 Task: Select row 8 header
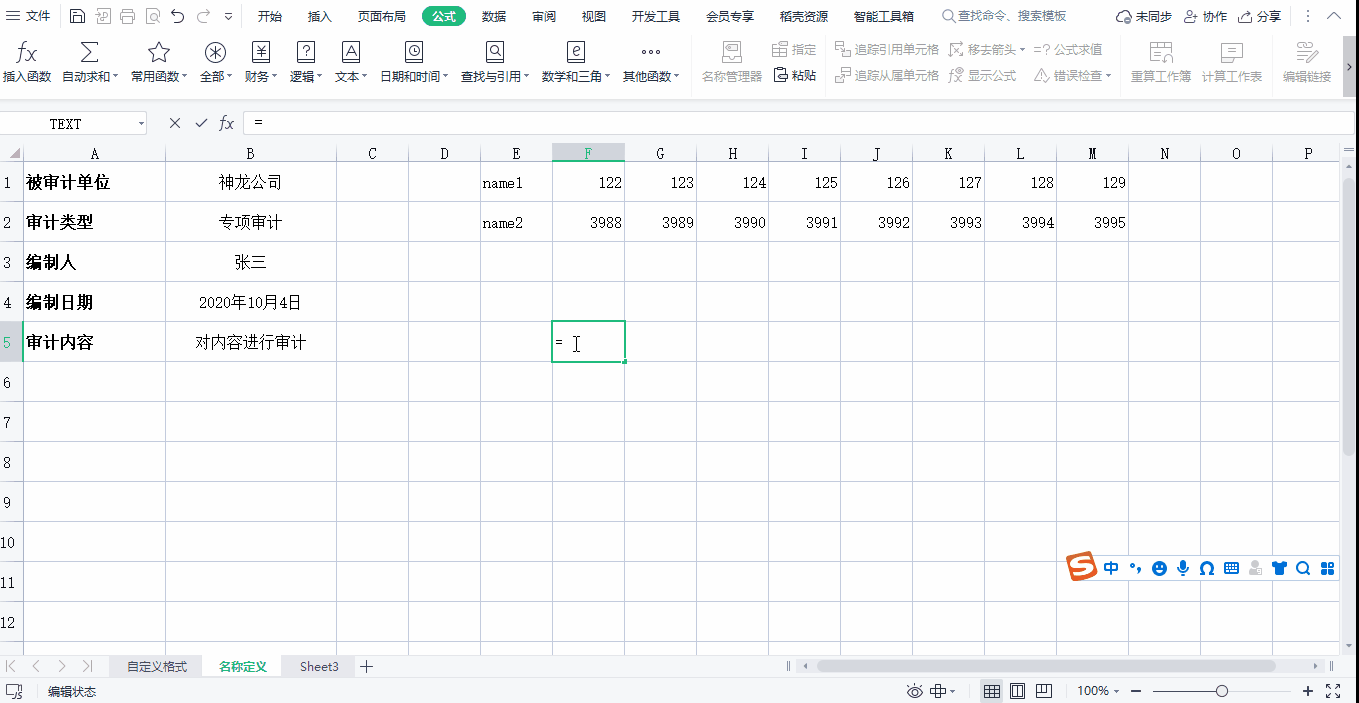coord(11,462)
